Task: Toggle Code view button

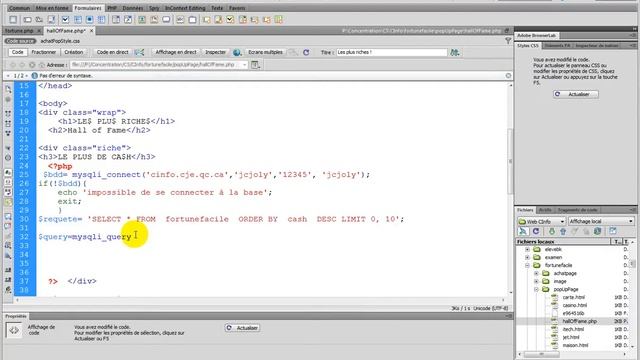Action: pos(18,52)
